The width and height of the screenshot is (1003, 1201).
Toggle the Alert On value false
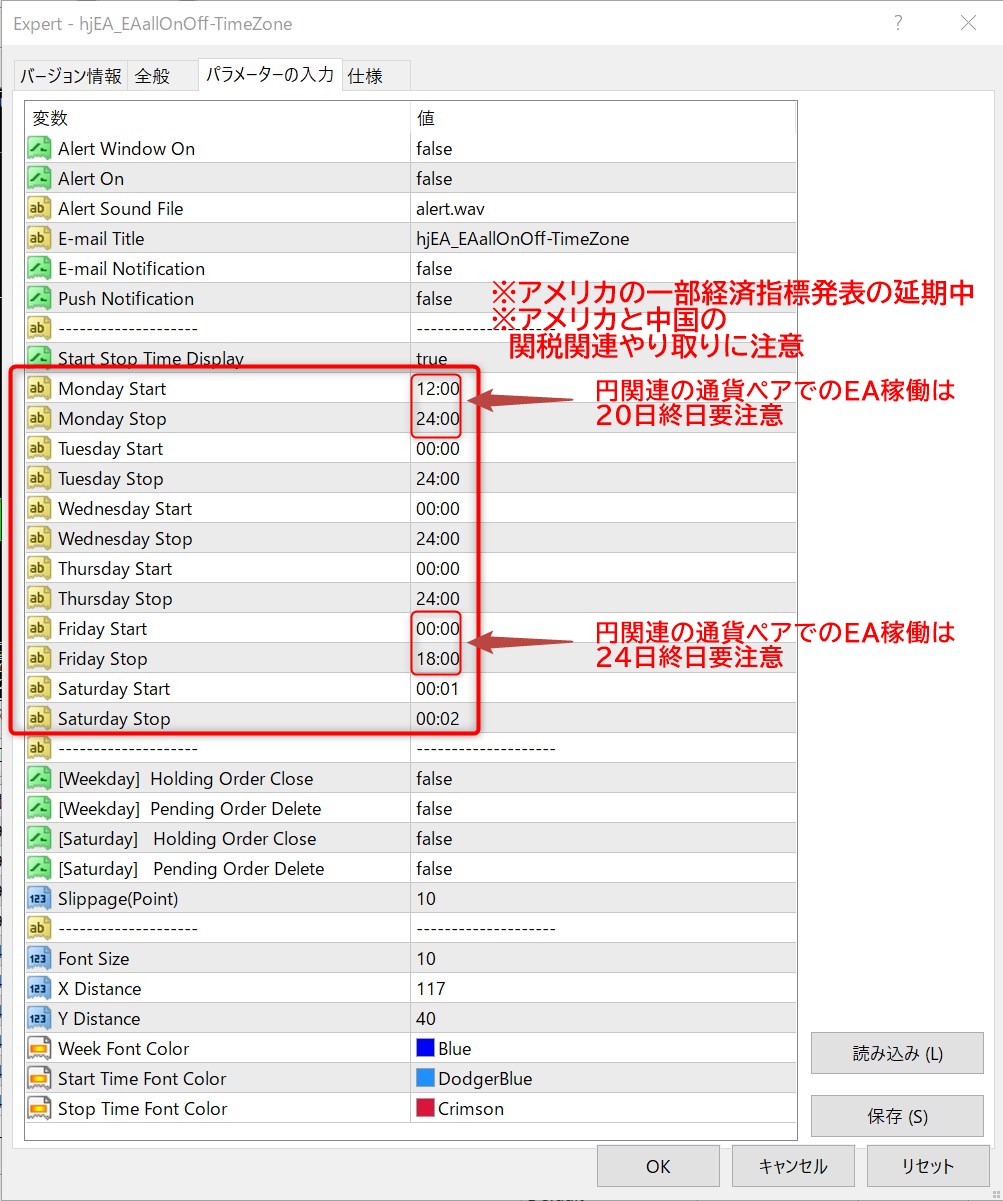(x=434, y=179)
